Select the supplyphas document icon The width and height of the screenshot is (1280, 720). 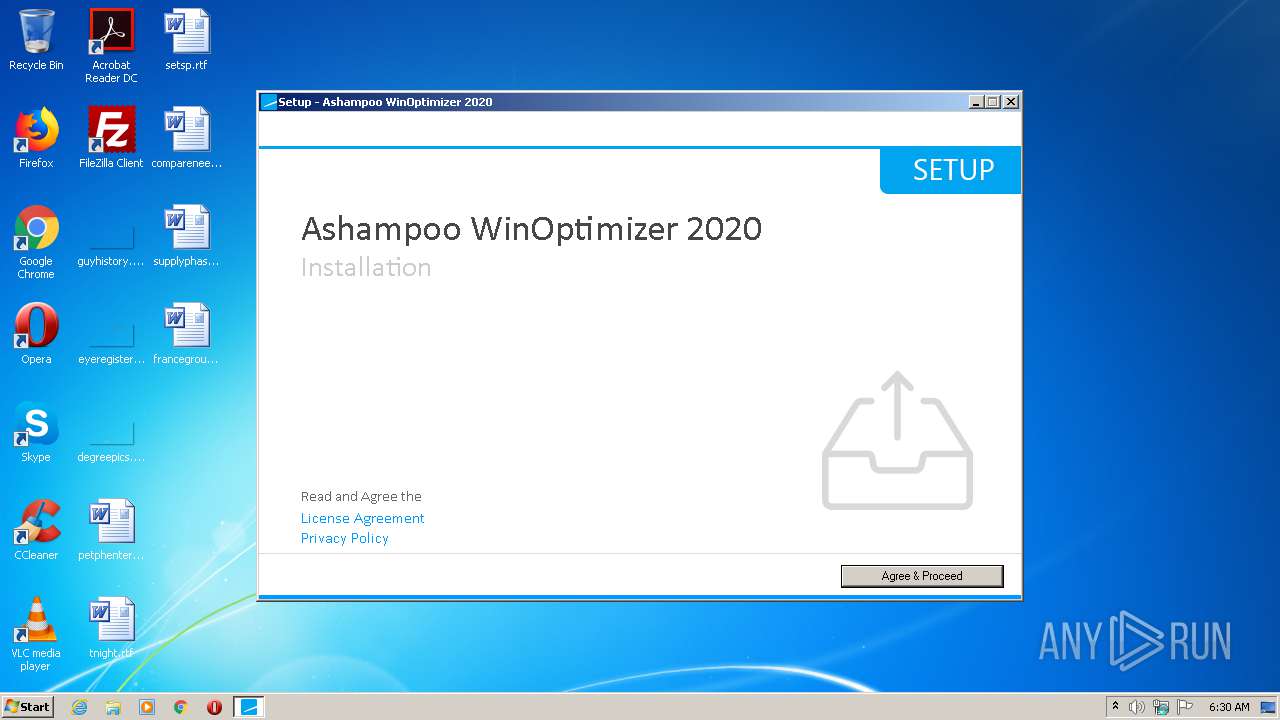tap(186, 237)
